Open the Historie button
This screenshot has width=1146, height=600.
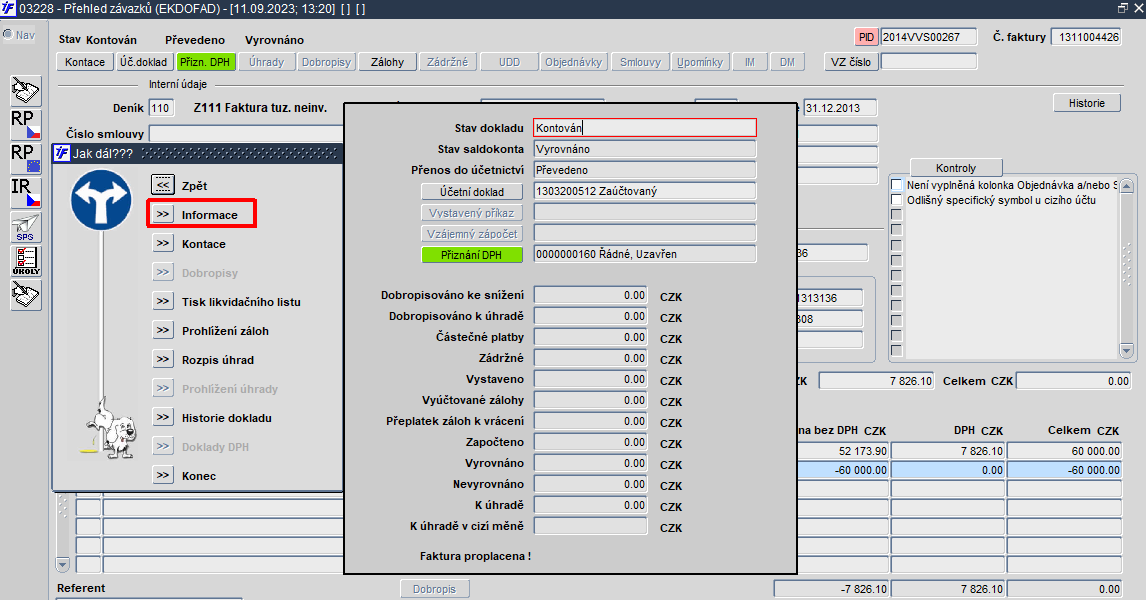1087,103
